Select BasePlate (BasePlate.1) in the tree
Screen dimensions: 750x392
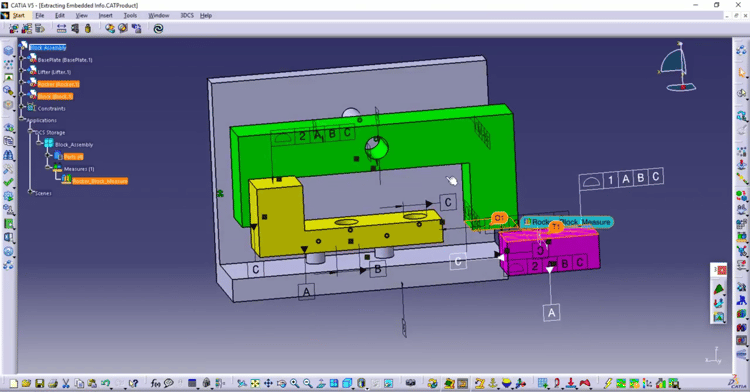tap(65, 60)
